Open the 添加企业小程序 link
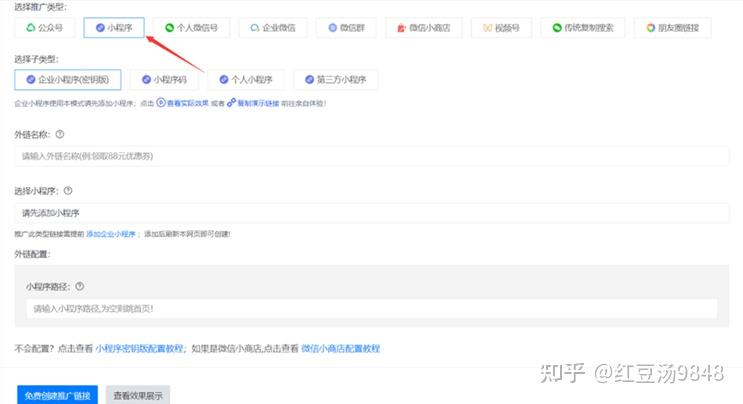This screenshot has height=404, width=743. (111, 234)
